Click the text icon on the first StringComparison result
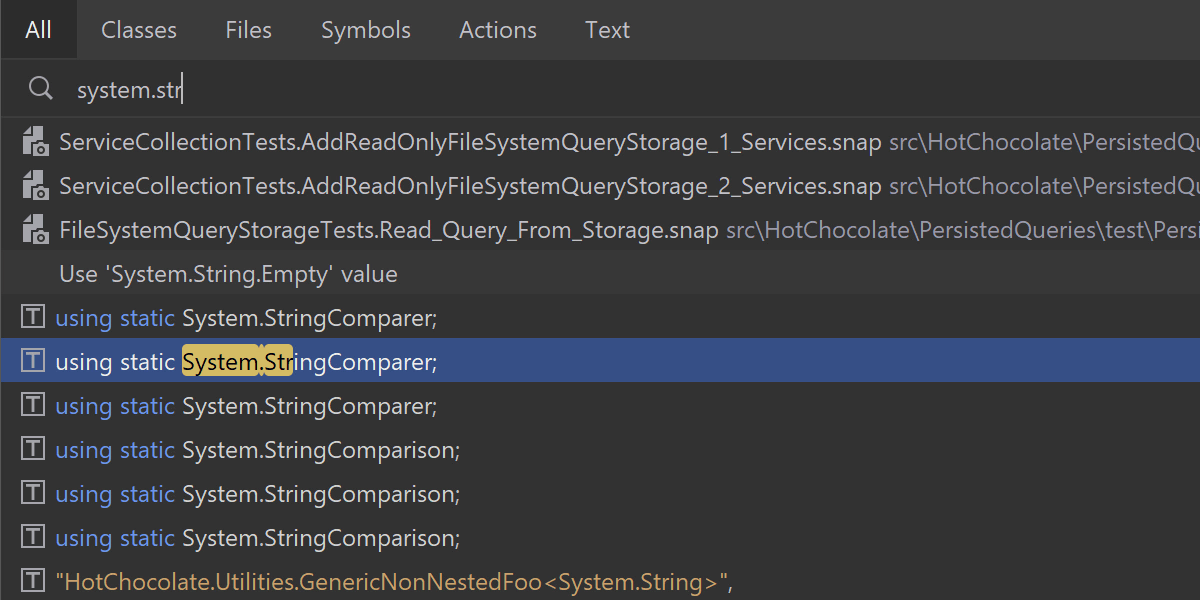The height and width of the screenshot is (600, 1200). [x=33, y=450]
